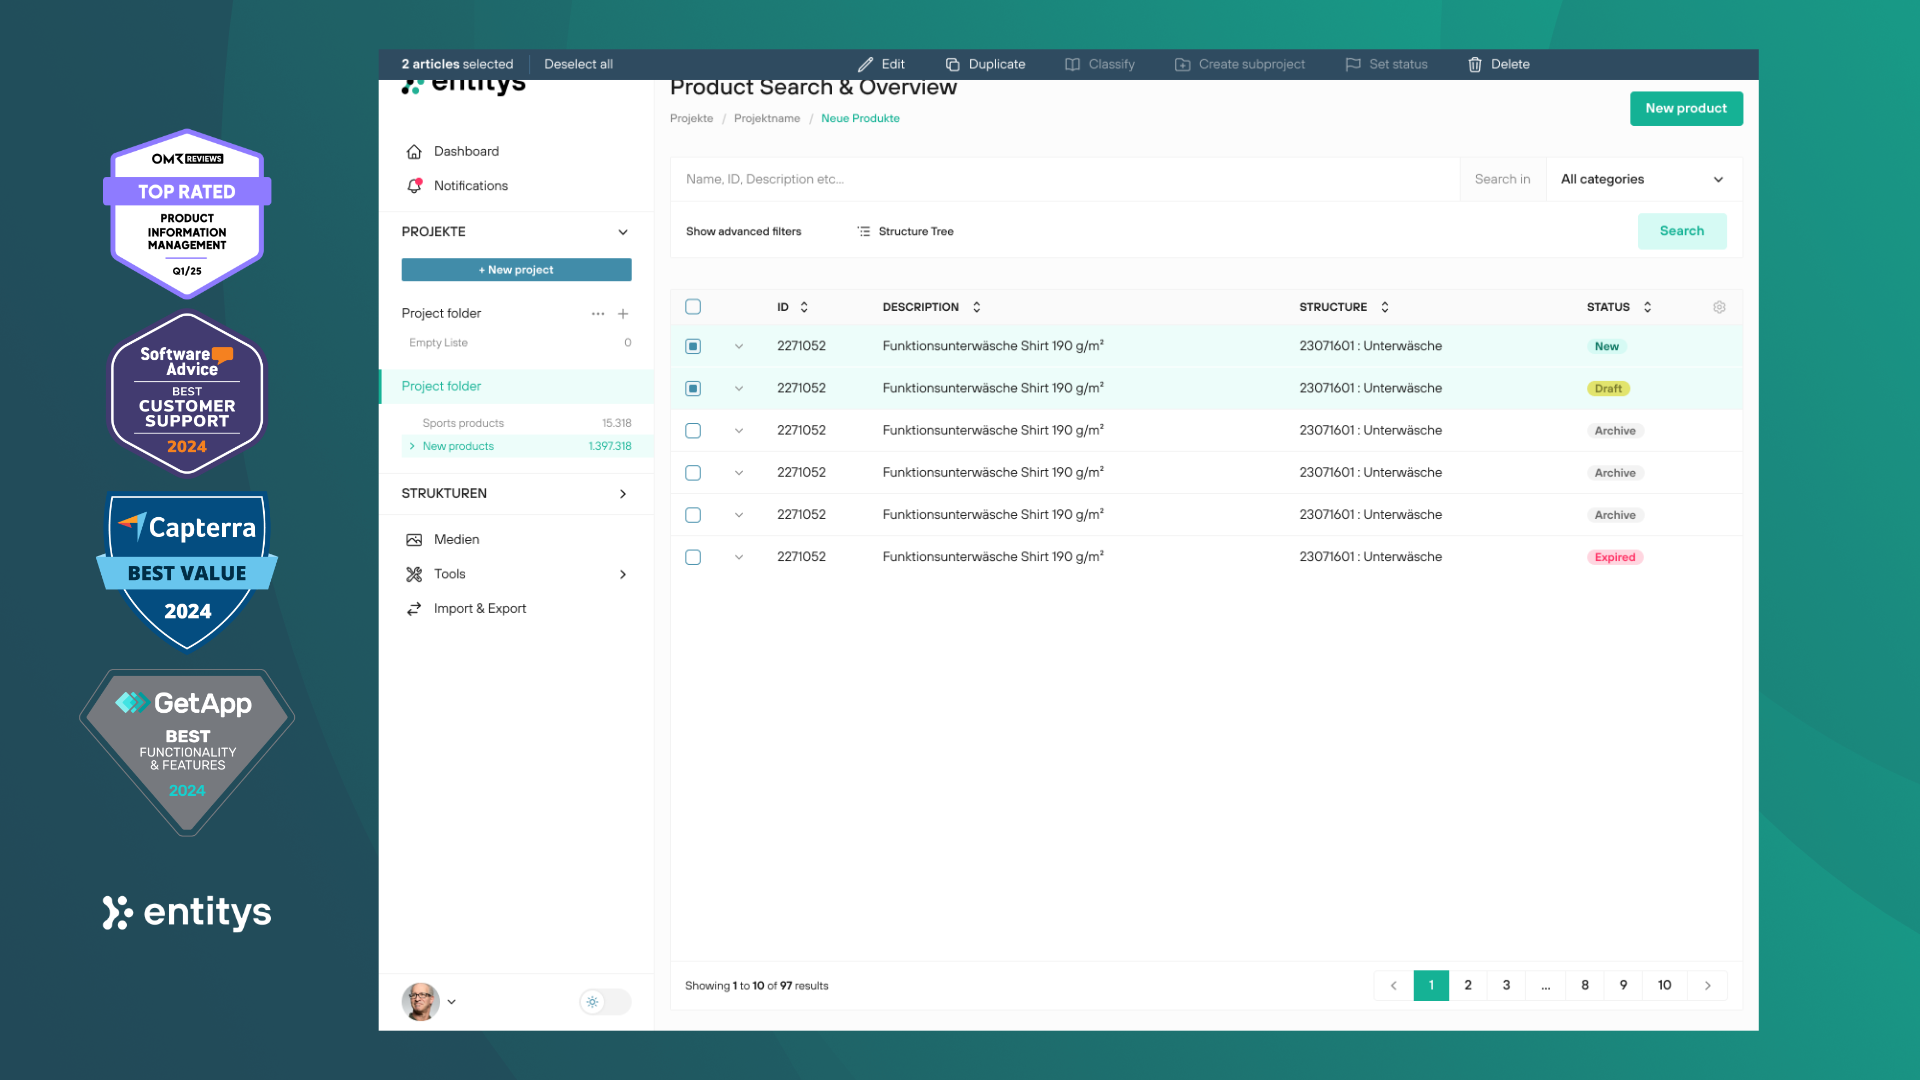
Task: Open Notifications bell icon
Action: [414, 186]
